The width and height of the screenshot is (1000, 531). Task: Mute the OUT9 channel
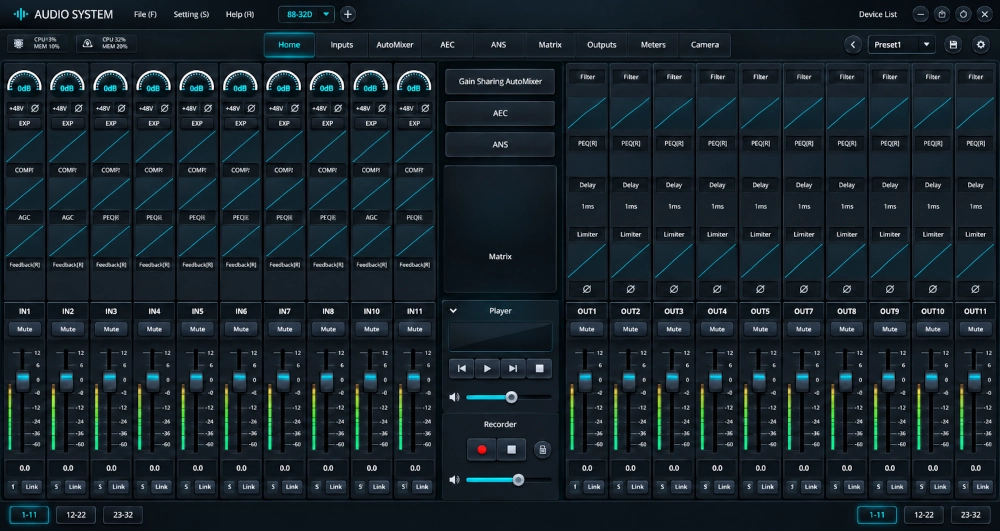(x=890, y=329)
